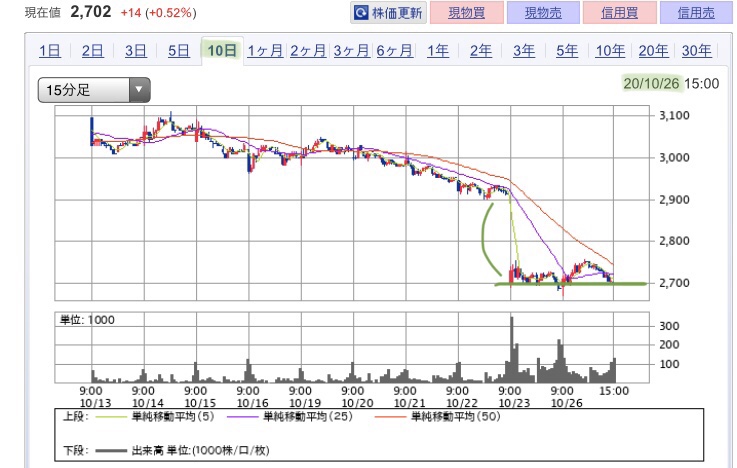Screen dimensions: 737x468
Task: Click the dropdown arrow beside 15分足
Action: tap(139, 90)
